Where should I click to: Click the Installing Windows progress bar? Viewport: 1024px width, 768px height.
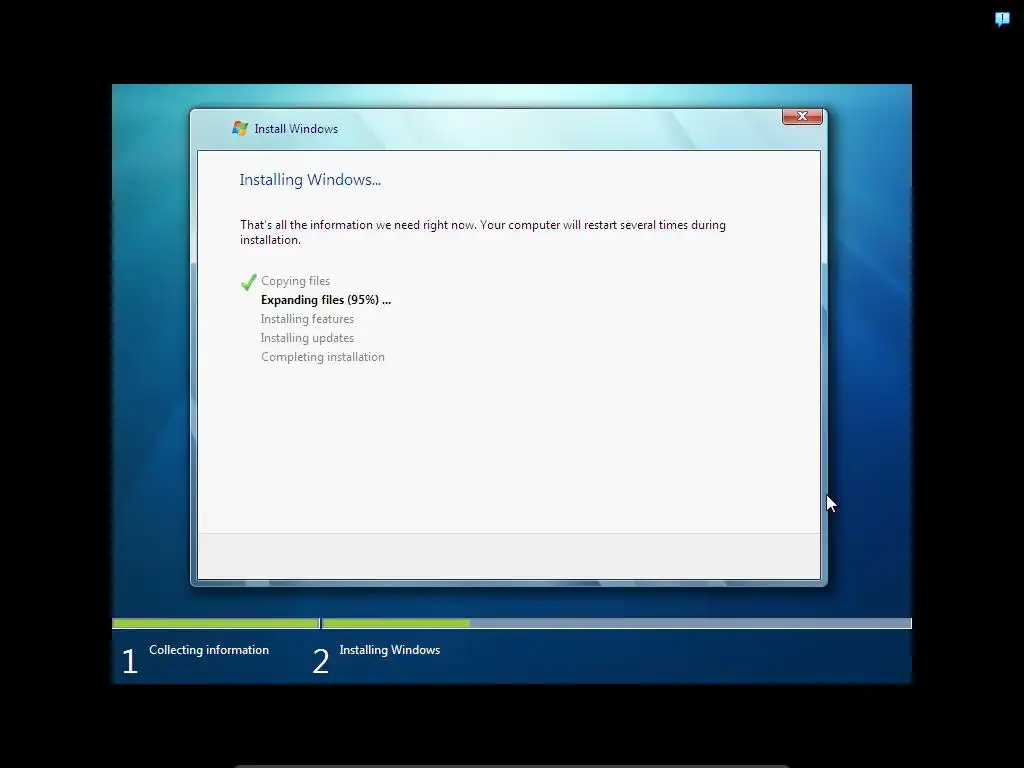[616, 624]
